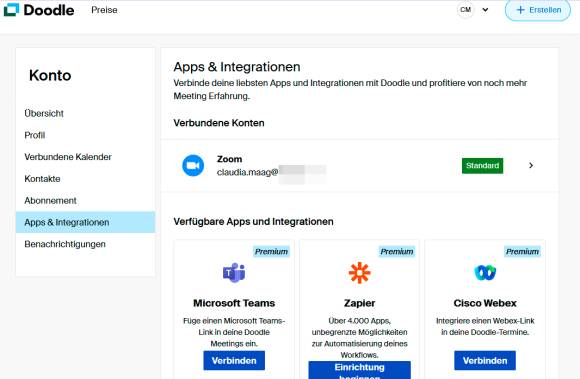580x379 pixels.
Task: Expand the account dropdown arrow next to CM
Action: (x=485, y=10)
